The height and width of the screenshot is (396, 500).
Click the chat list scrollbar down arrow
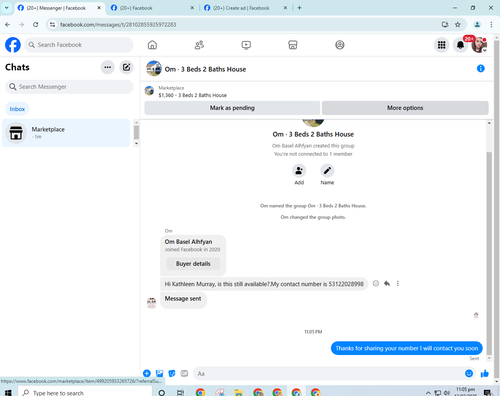coord(136,143)
